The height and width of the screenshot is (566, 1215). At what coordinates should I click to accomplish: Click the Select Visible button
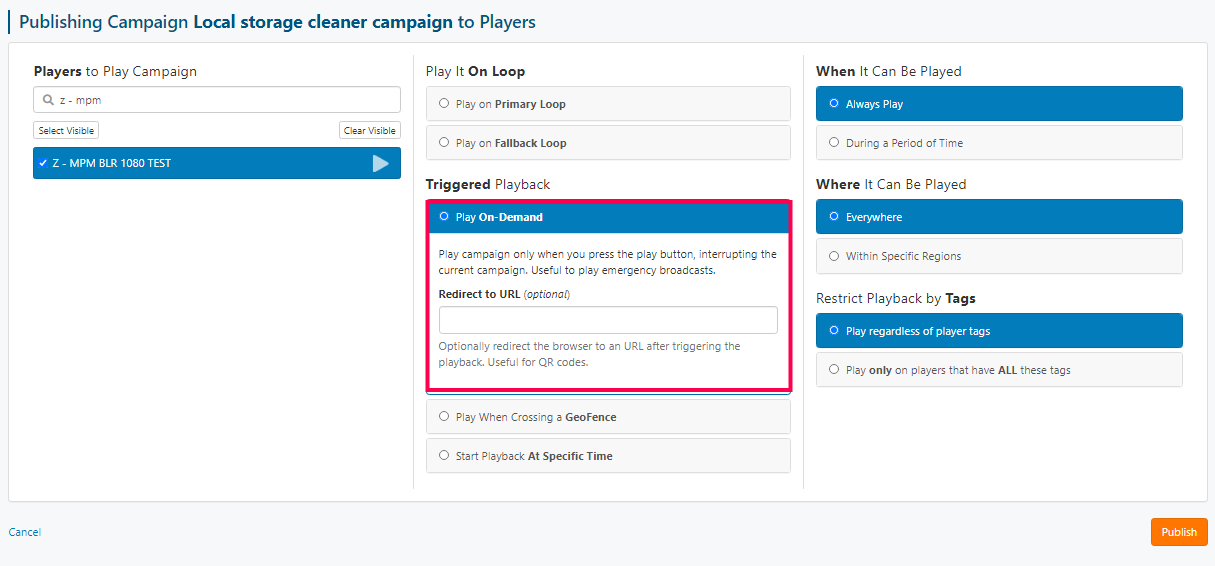66,130
